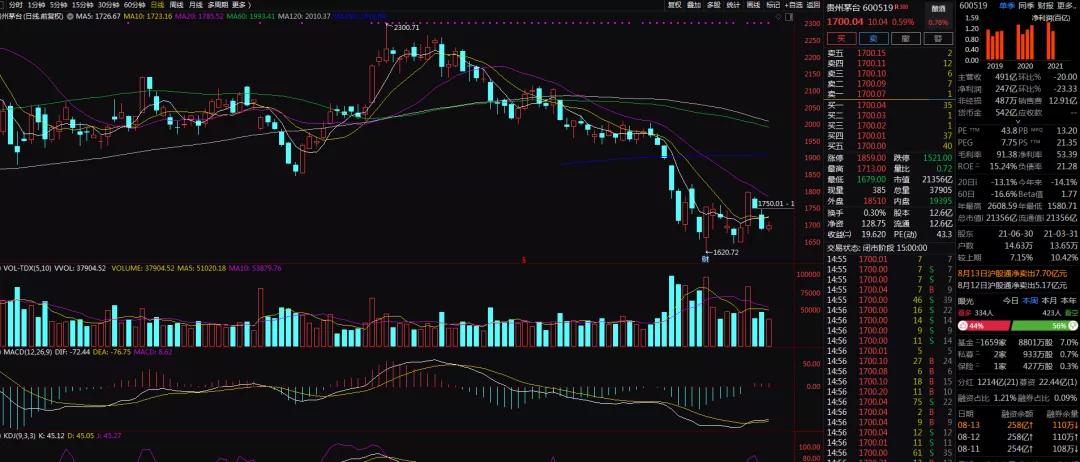Select 本周 in 眼光 sentiment section
1080x462 pixels.
click(x=1030, y=301)
